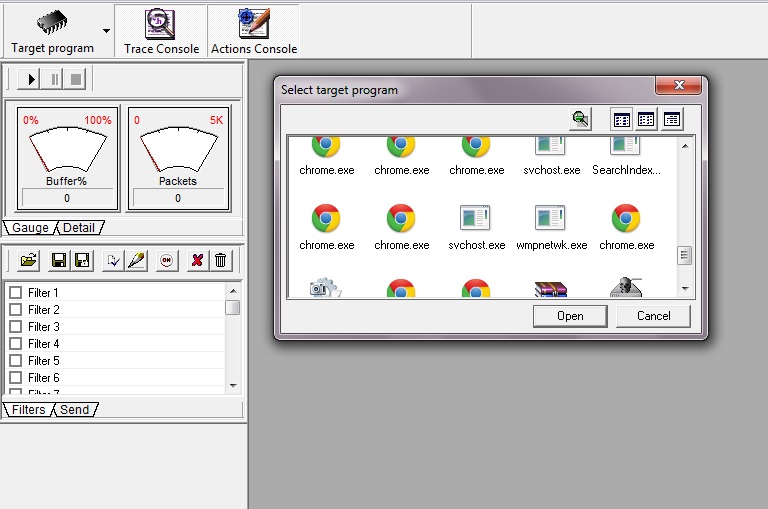Check the Filter 4 checkbox
Image resolution: width=768 pixels, height=509 pixels.
click(x=16, y=343)
